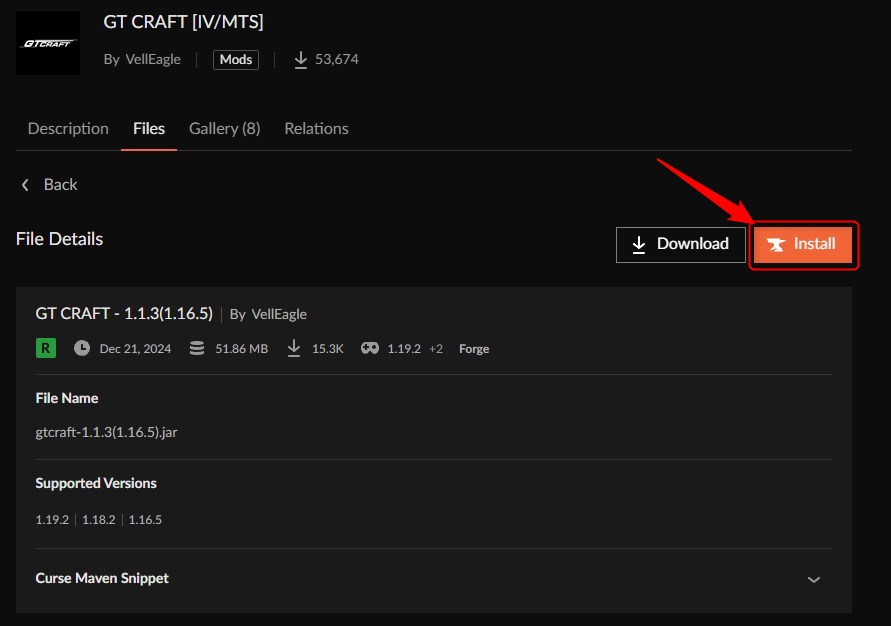Download the file with Download button
This screenshot has height=626, width=891.
681,245
